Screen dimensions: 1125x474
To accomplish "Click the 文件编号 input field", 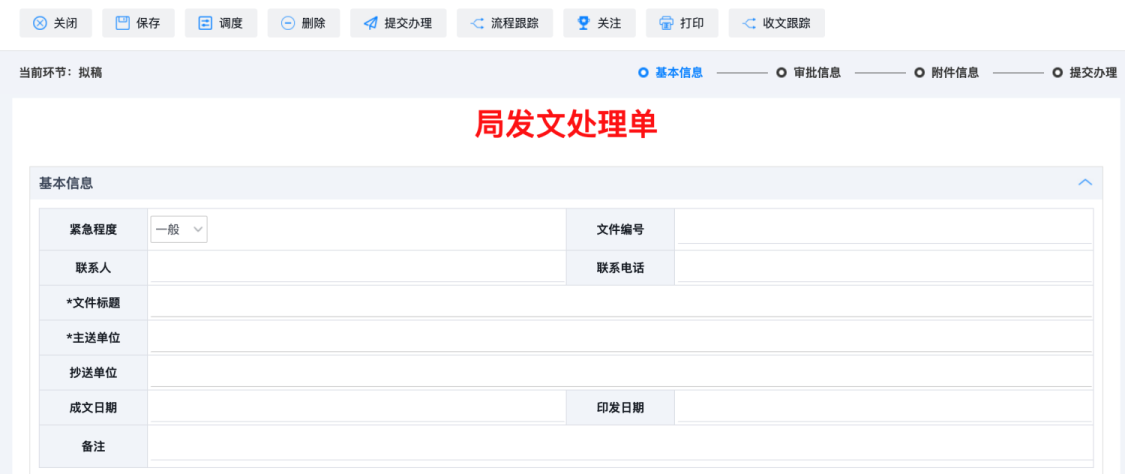I will tap(883, 230).
